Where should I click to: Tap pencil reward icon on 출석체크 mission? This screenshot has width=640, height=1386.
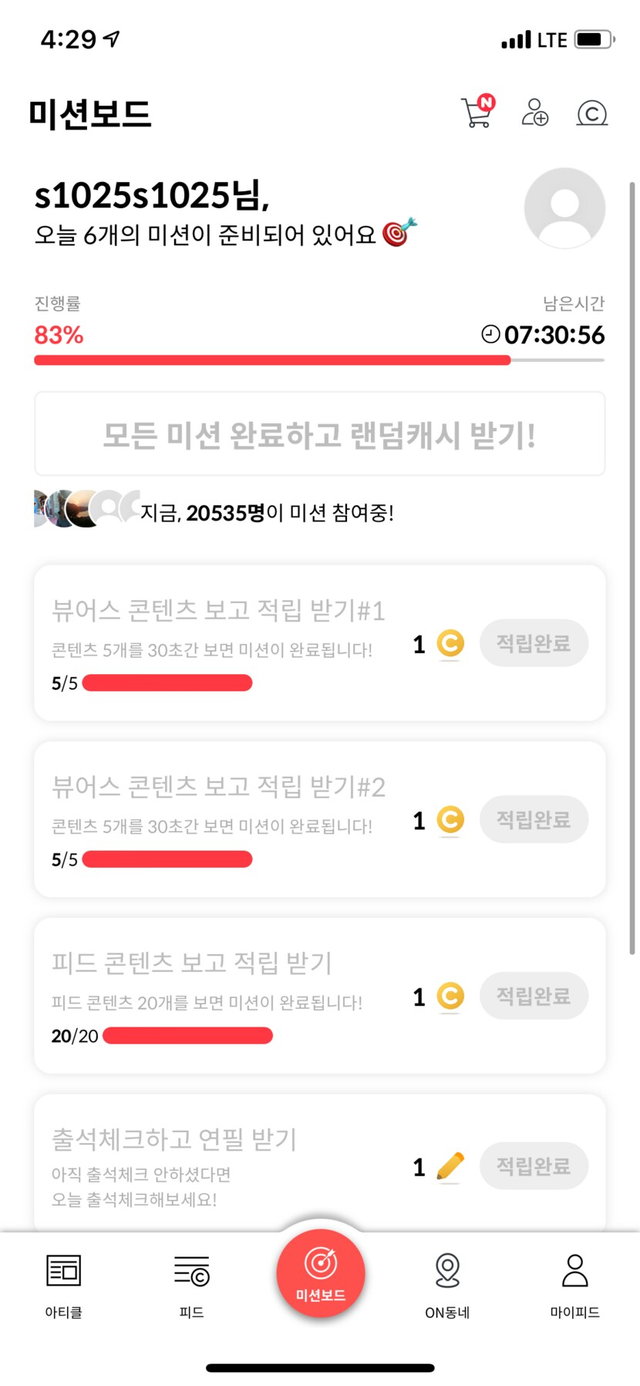(450, 1166)
